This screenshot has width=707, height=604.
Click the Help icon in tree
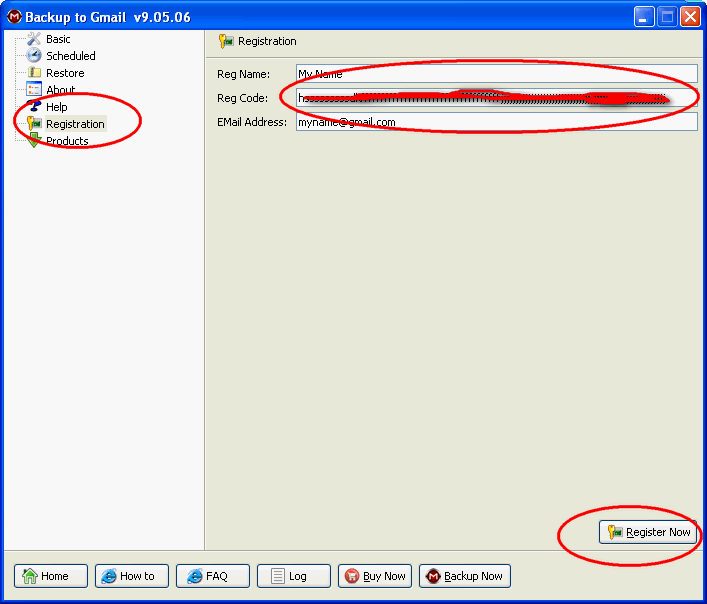pyautogui.click(x=34, y=106)
